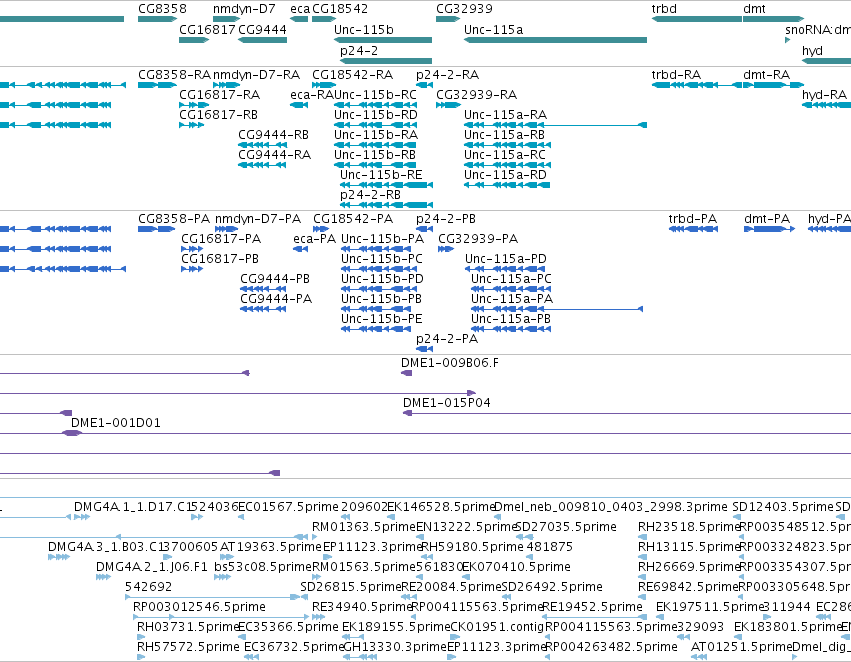Choose the dmt-RA transcript label

[766, 74]
